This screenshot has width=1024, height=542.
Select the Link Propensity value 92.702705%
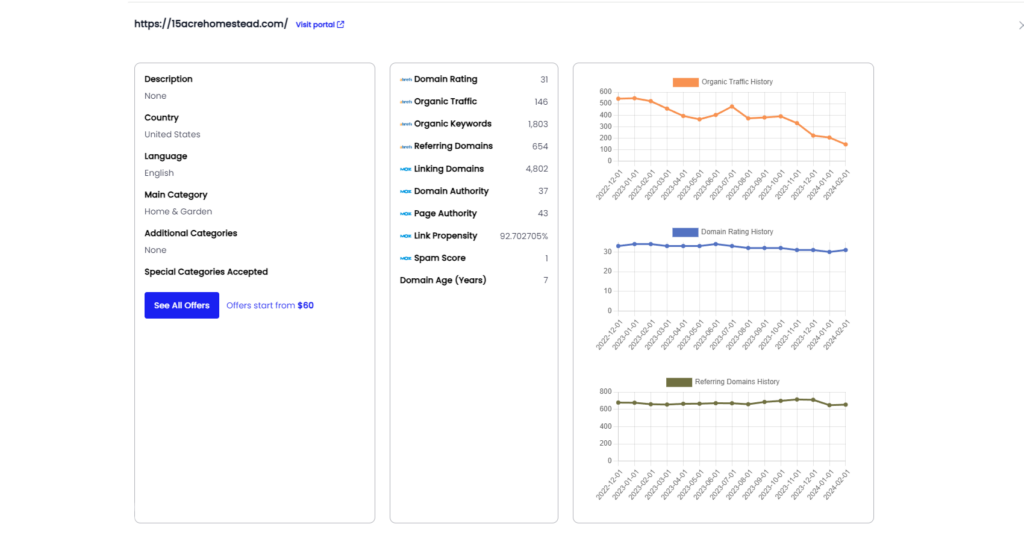tap(524, 236)
